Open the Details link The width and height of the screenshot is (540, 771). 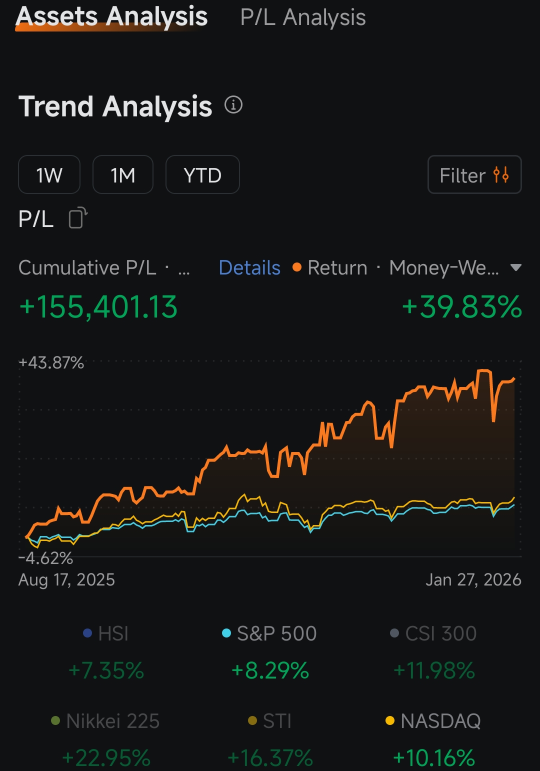[x=249, y=268]
